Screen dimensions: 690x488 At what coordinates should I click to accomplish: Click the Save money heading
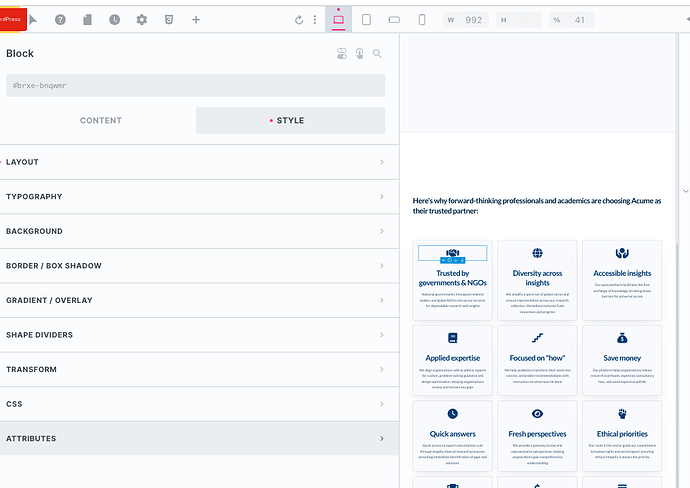[x=622, y=358]
